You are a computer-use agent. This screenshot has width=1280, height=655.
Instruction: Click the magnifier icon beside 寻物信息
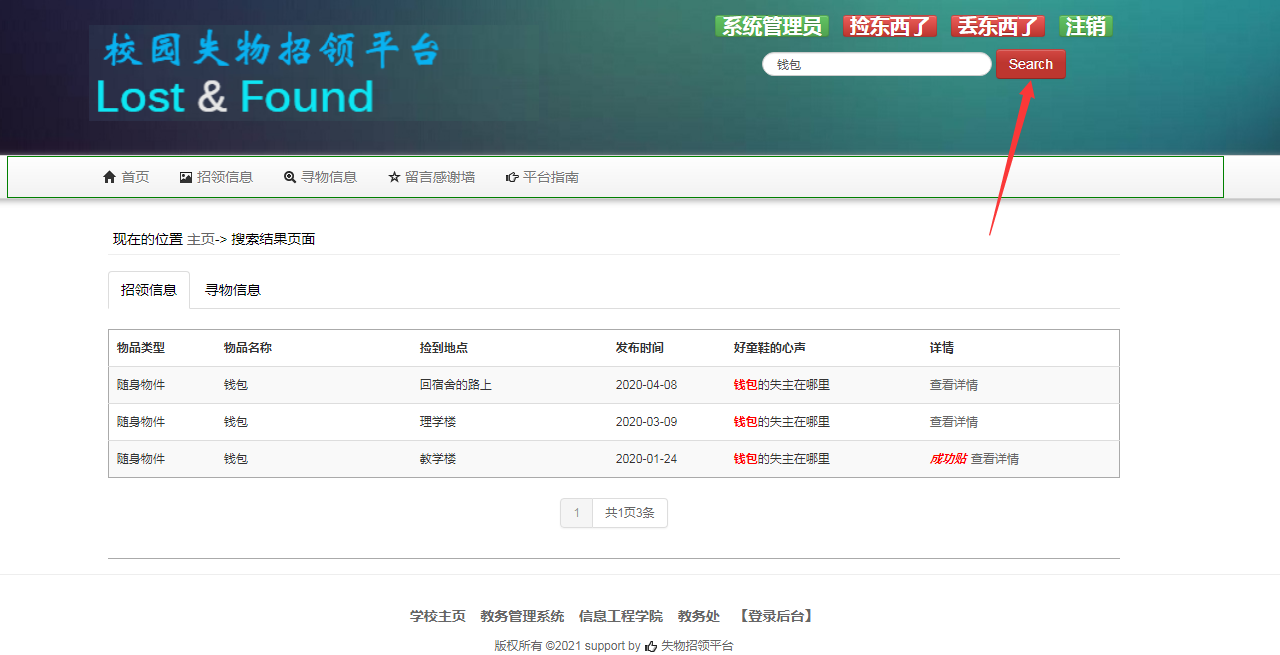(x=290, y=177)
